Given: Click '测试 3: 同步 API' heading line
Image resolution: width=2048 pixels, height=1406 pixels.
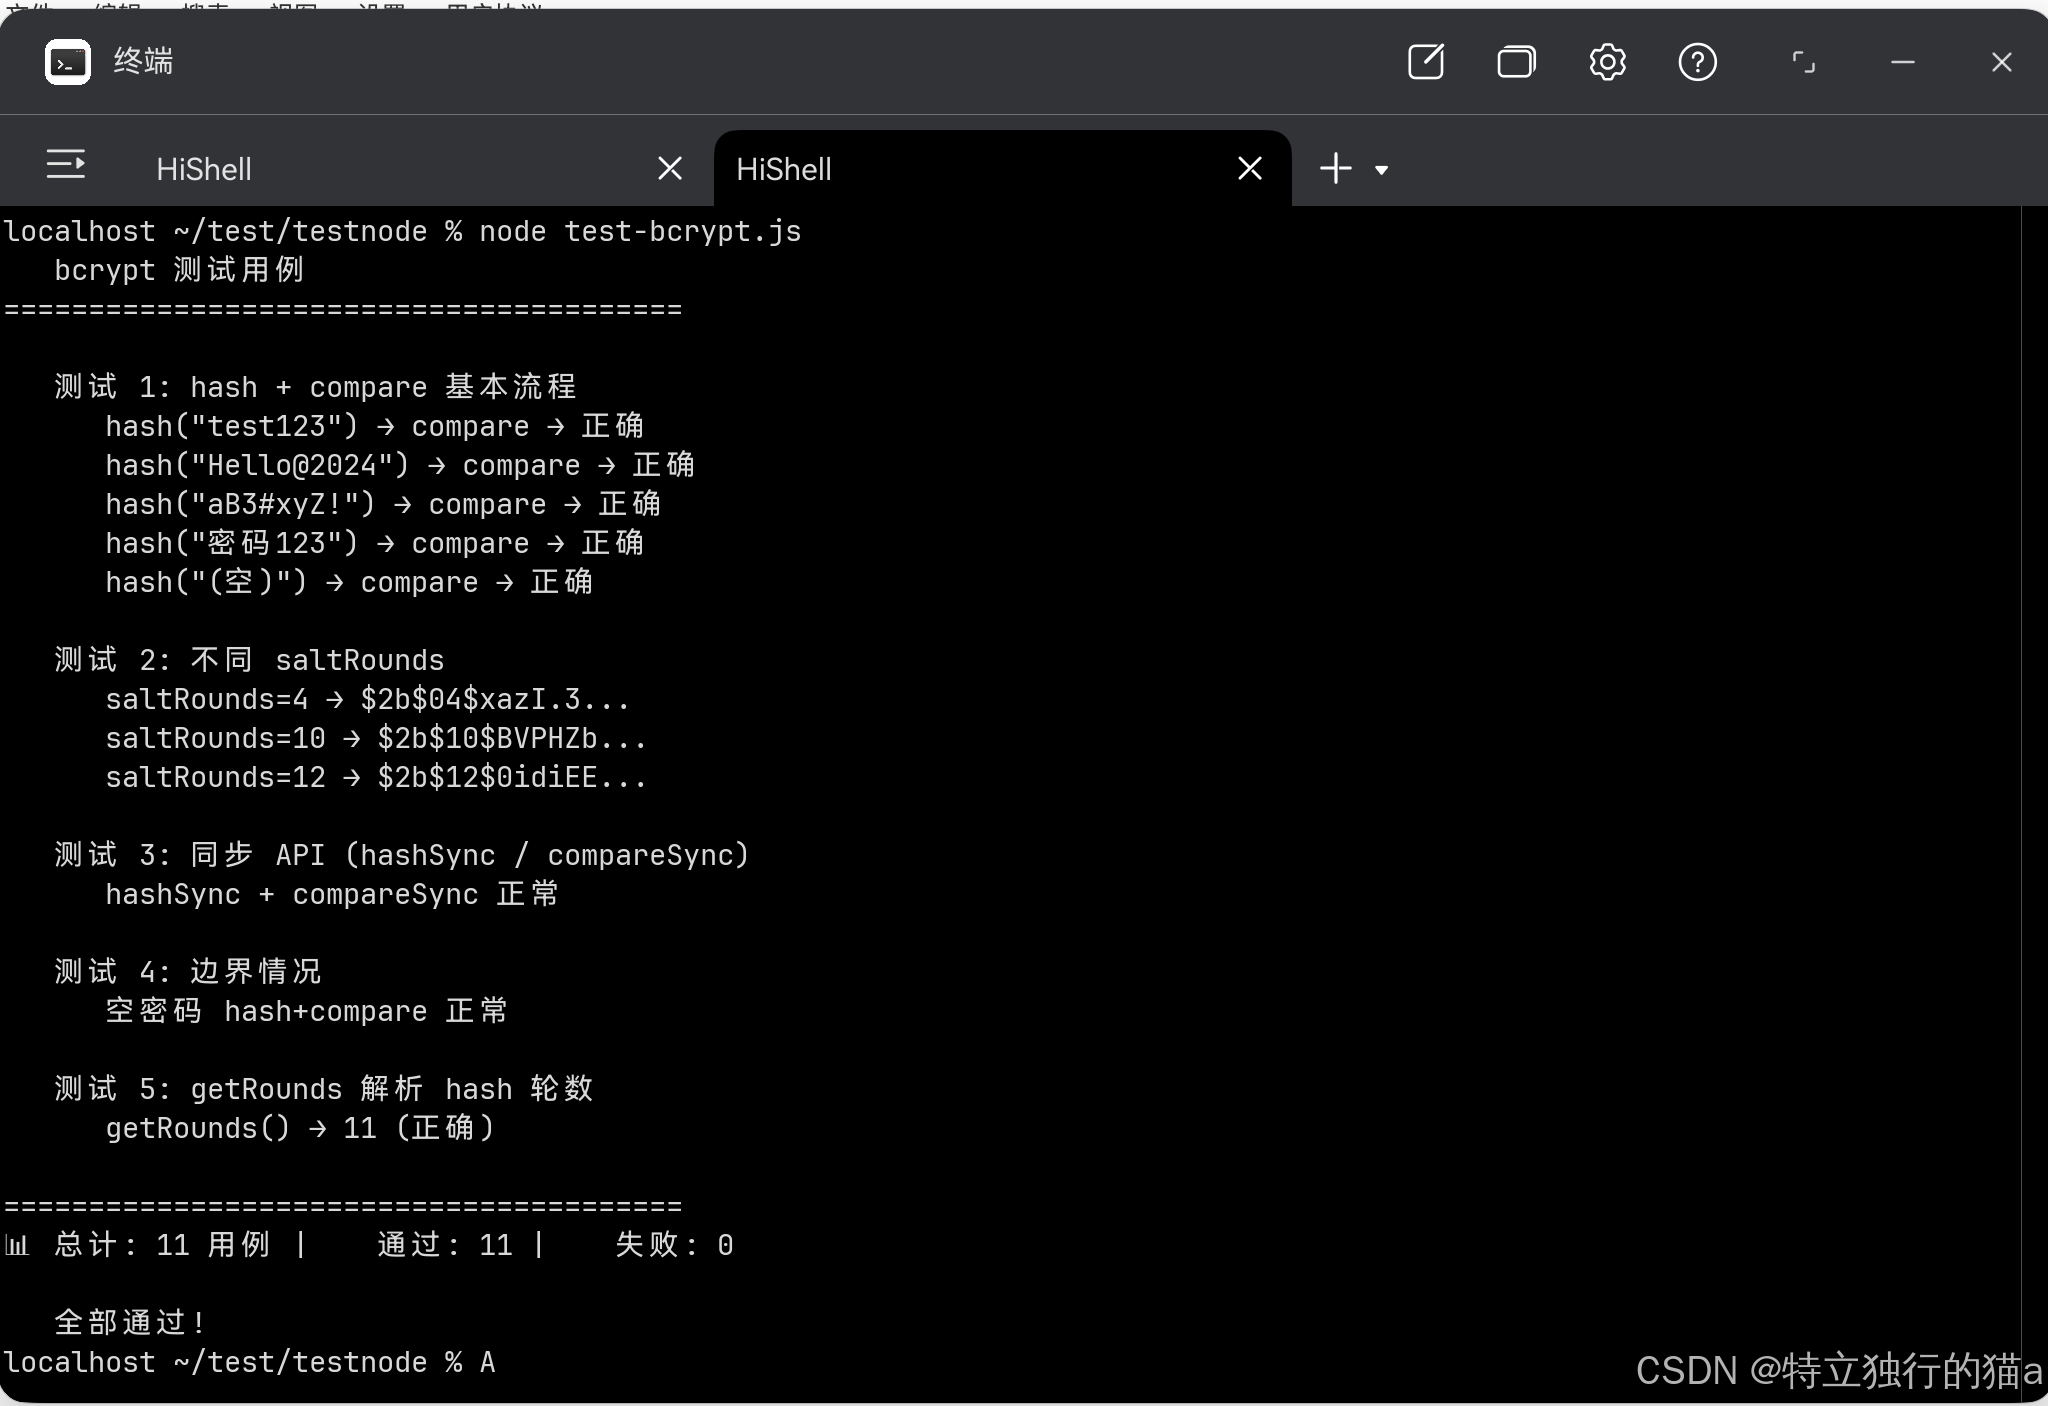Looking at the screenshot, I should (402, 855).
